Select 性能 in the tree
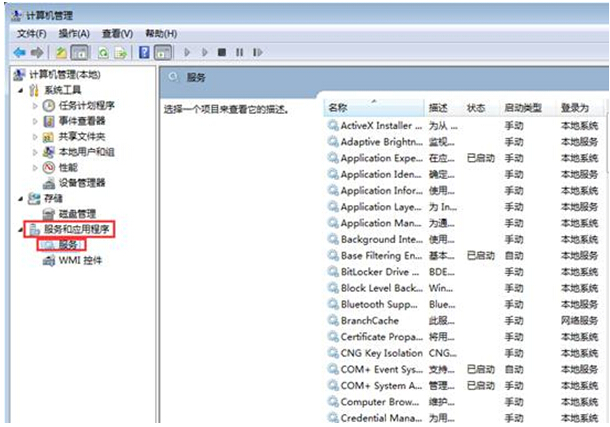 68,168
